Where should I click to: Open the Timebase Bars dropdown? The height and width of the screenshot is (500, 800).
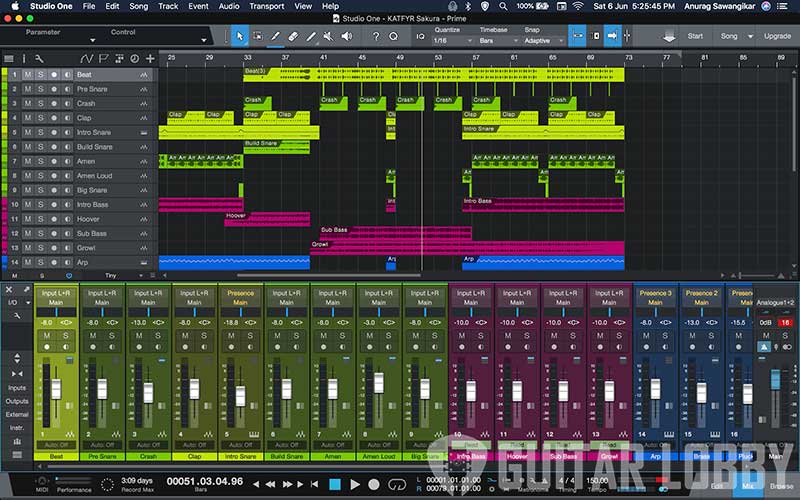pos(498,41)
